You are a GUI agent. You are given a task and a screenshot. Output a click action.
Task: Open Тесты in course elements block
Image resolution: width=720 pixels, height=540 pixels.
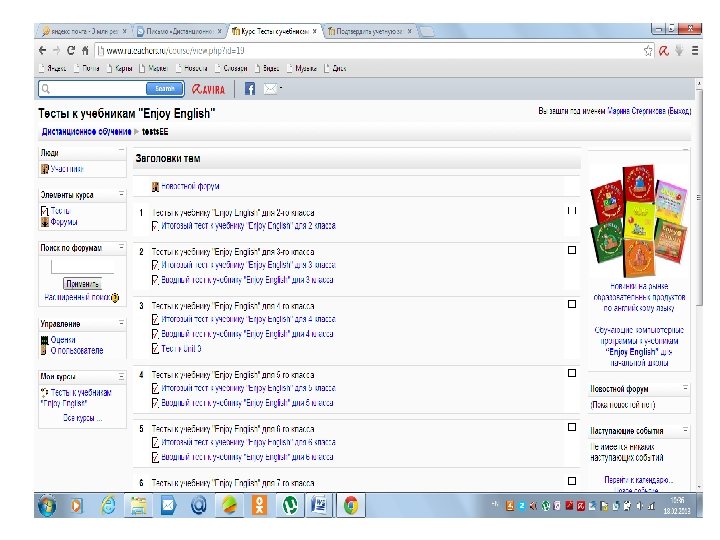point(60,211)
